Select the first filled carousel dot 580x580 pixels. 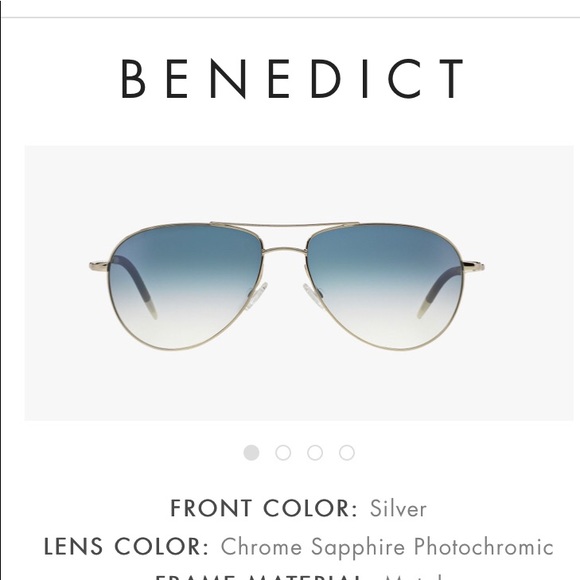(x=251, y=452)
